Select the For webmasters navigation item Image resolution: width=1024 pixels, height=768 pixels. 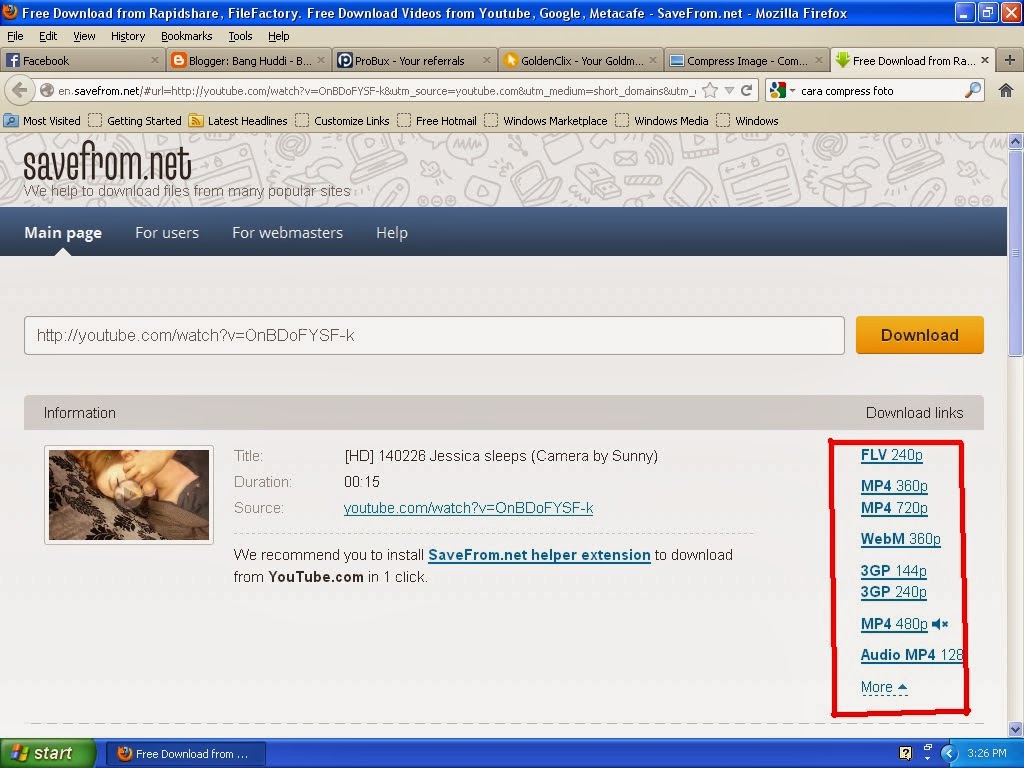[287, 232]
